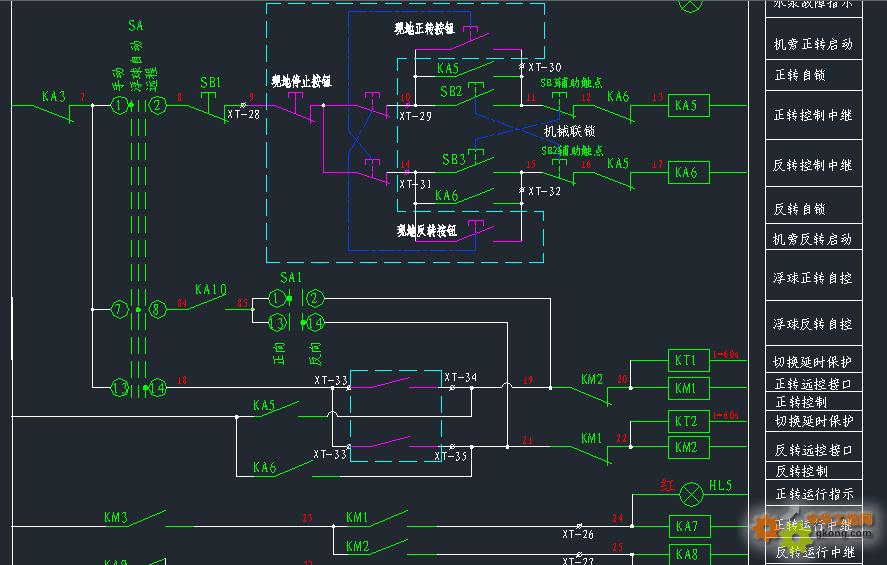
Task: Click the KM3 contact label
Action: [116, 517]
